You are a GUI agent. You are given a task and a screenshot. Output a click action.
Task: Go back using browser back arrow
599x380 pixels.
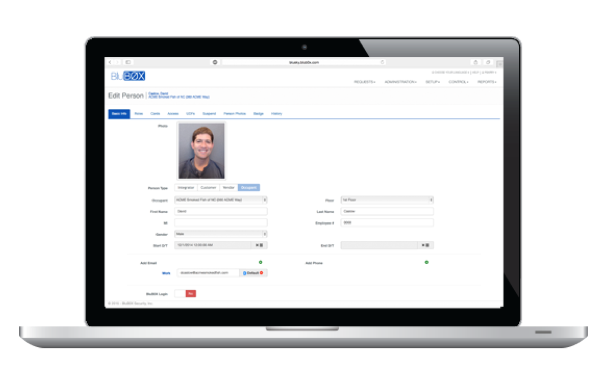click(x=110, y=62)
